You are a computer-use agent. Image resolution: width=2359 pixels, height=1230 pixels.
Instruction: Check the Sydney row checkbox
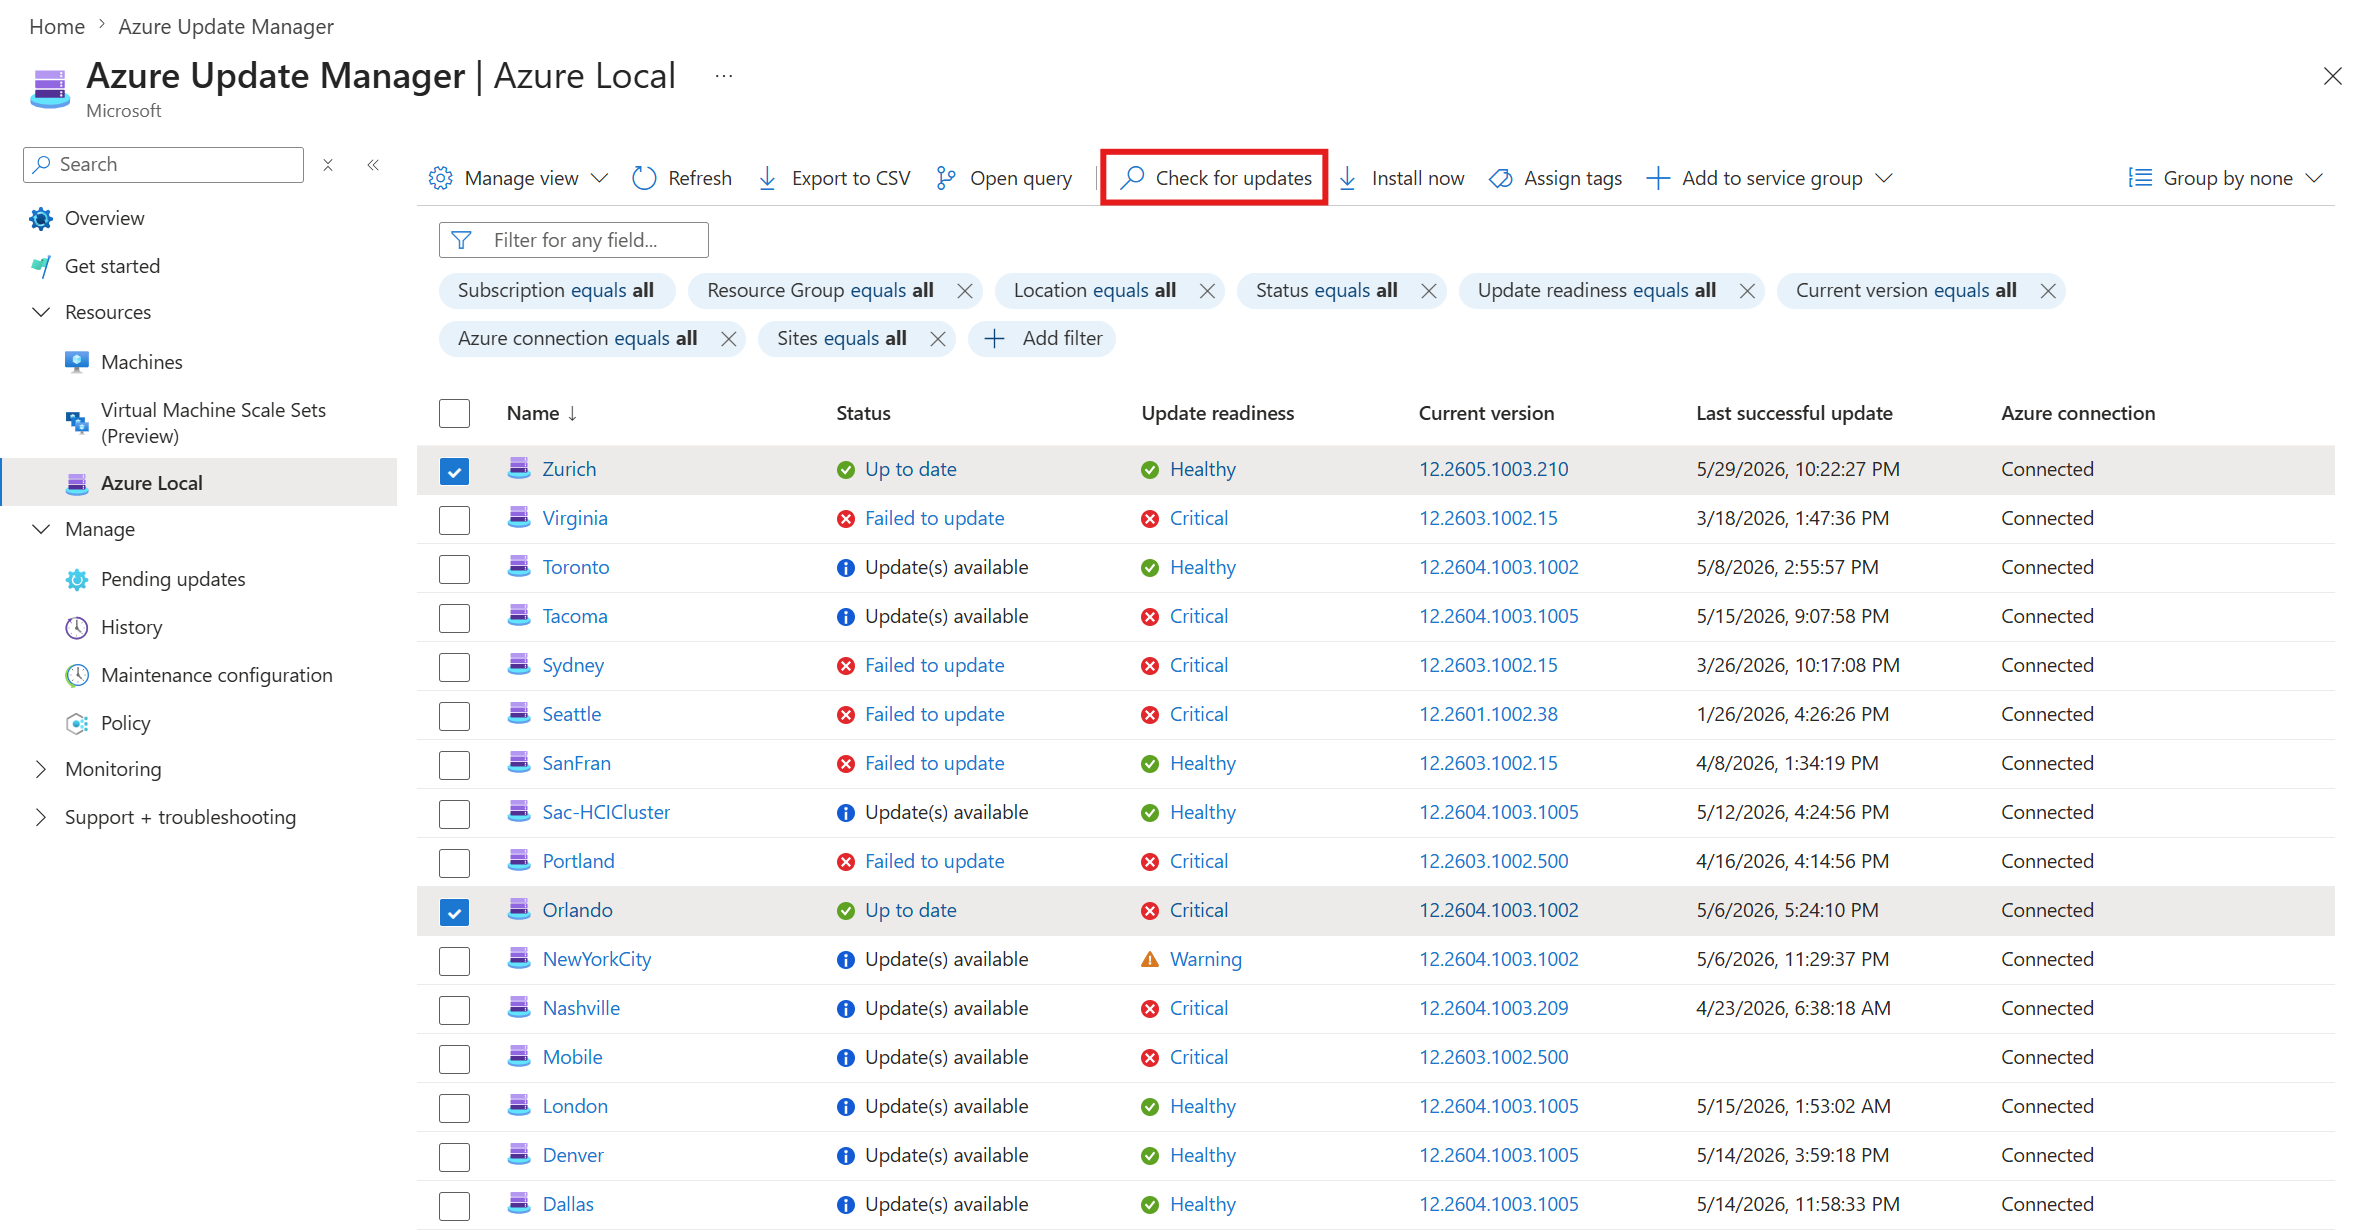click(454, 667)
